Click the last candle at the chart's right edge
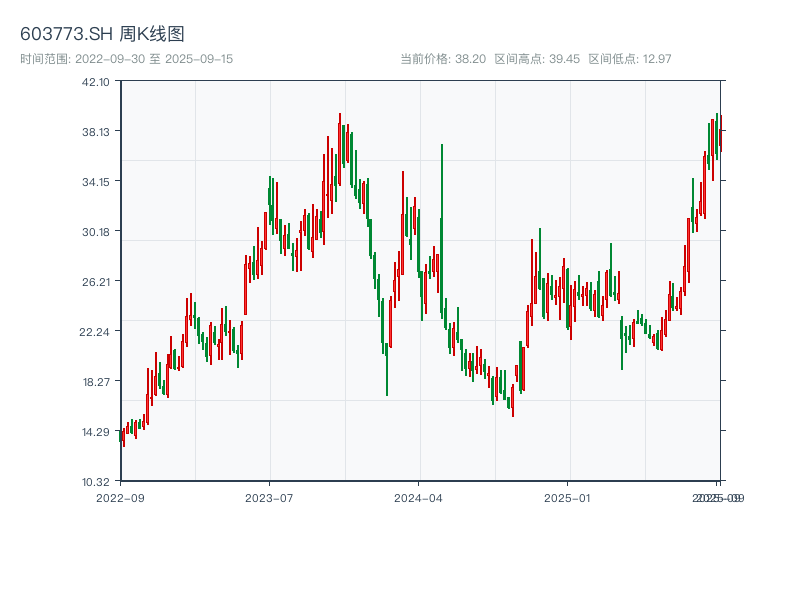Viewport: 800px width, 600px height. point(721,134)
